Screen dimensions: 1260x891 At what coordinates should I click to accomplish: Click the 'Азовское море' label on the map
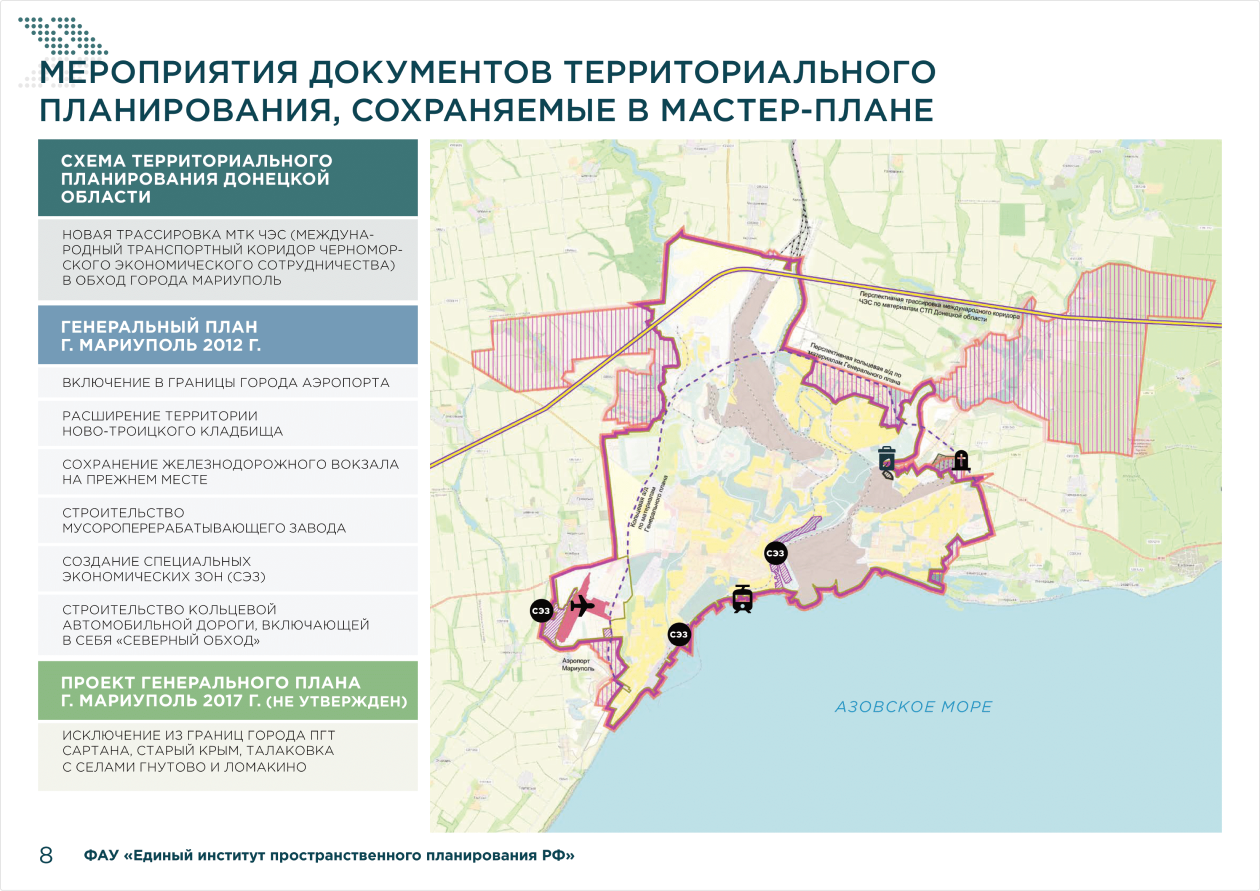(x=914, y=707)
